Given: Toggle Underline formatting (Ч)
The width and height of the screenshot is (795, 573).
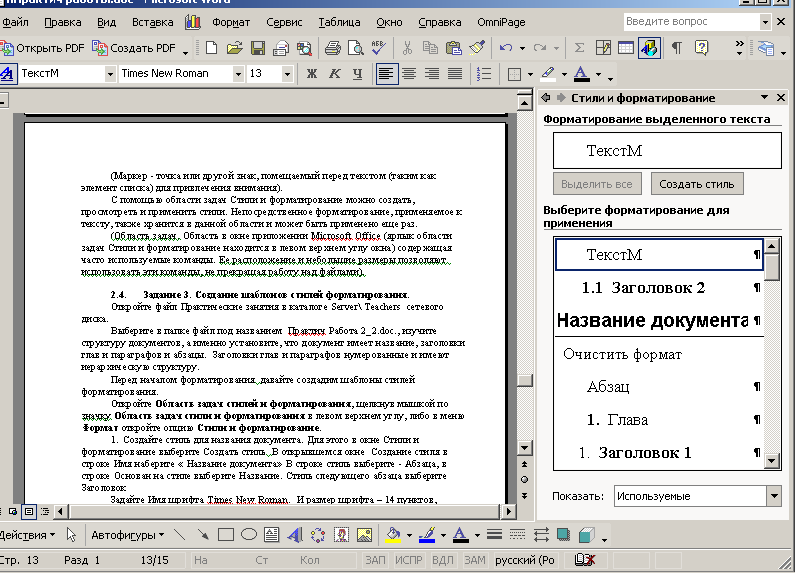Looking at the screenshot, I should click(x=357, y=74).
